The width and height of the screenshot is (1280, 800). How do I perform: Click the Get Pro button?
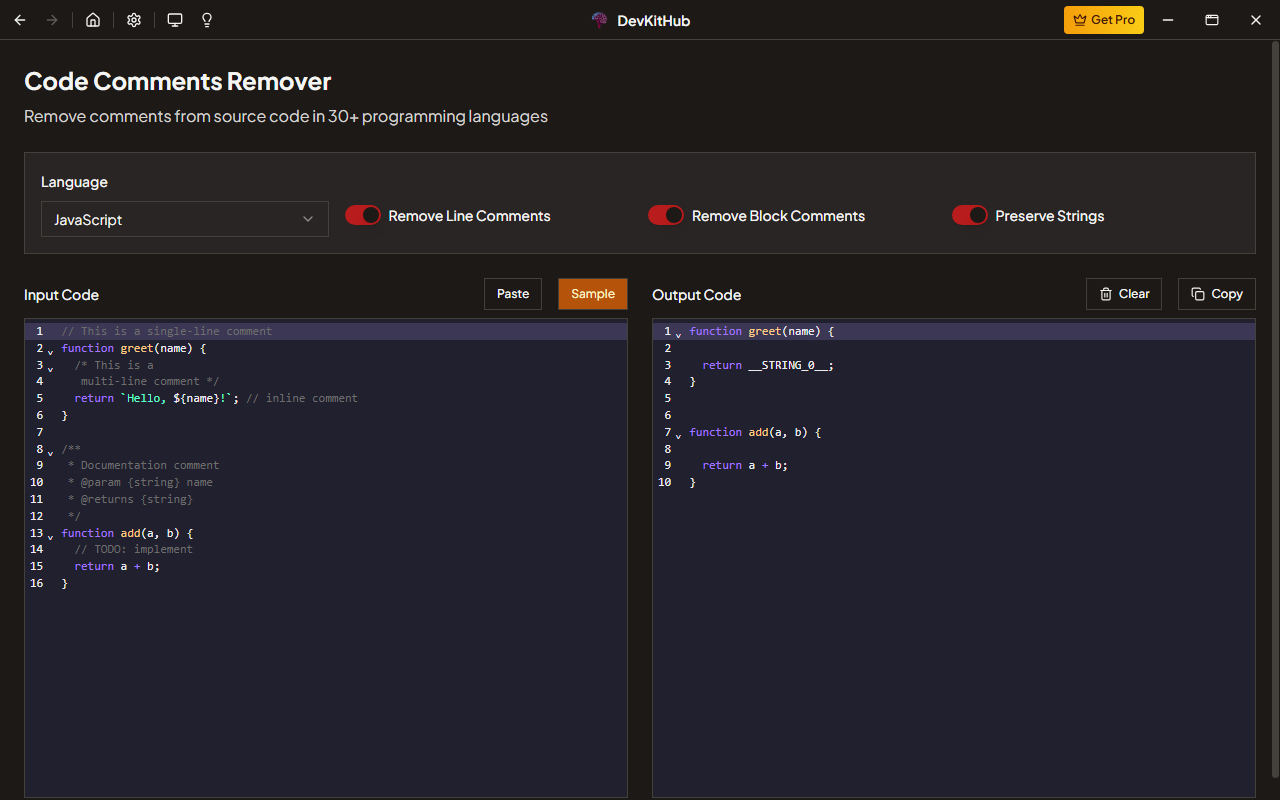[x=1104, y=20]
